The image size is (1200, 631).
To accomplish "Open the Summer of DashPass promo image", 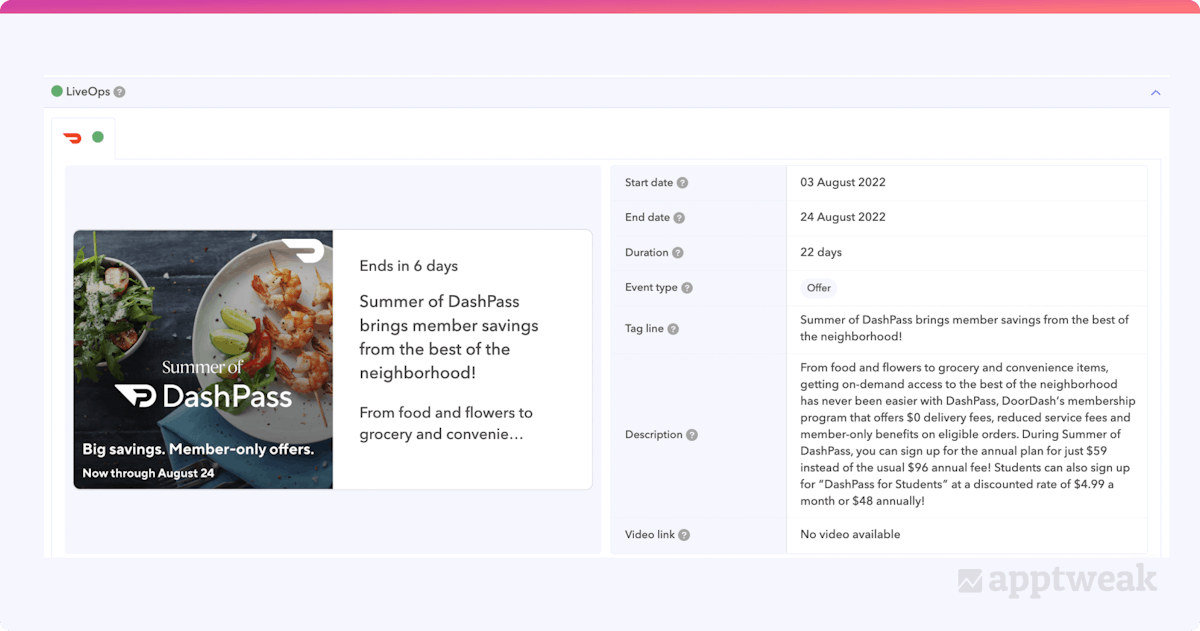I will (203, 360).
